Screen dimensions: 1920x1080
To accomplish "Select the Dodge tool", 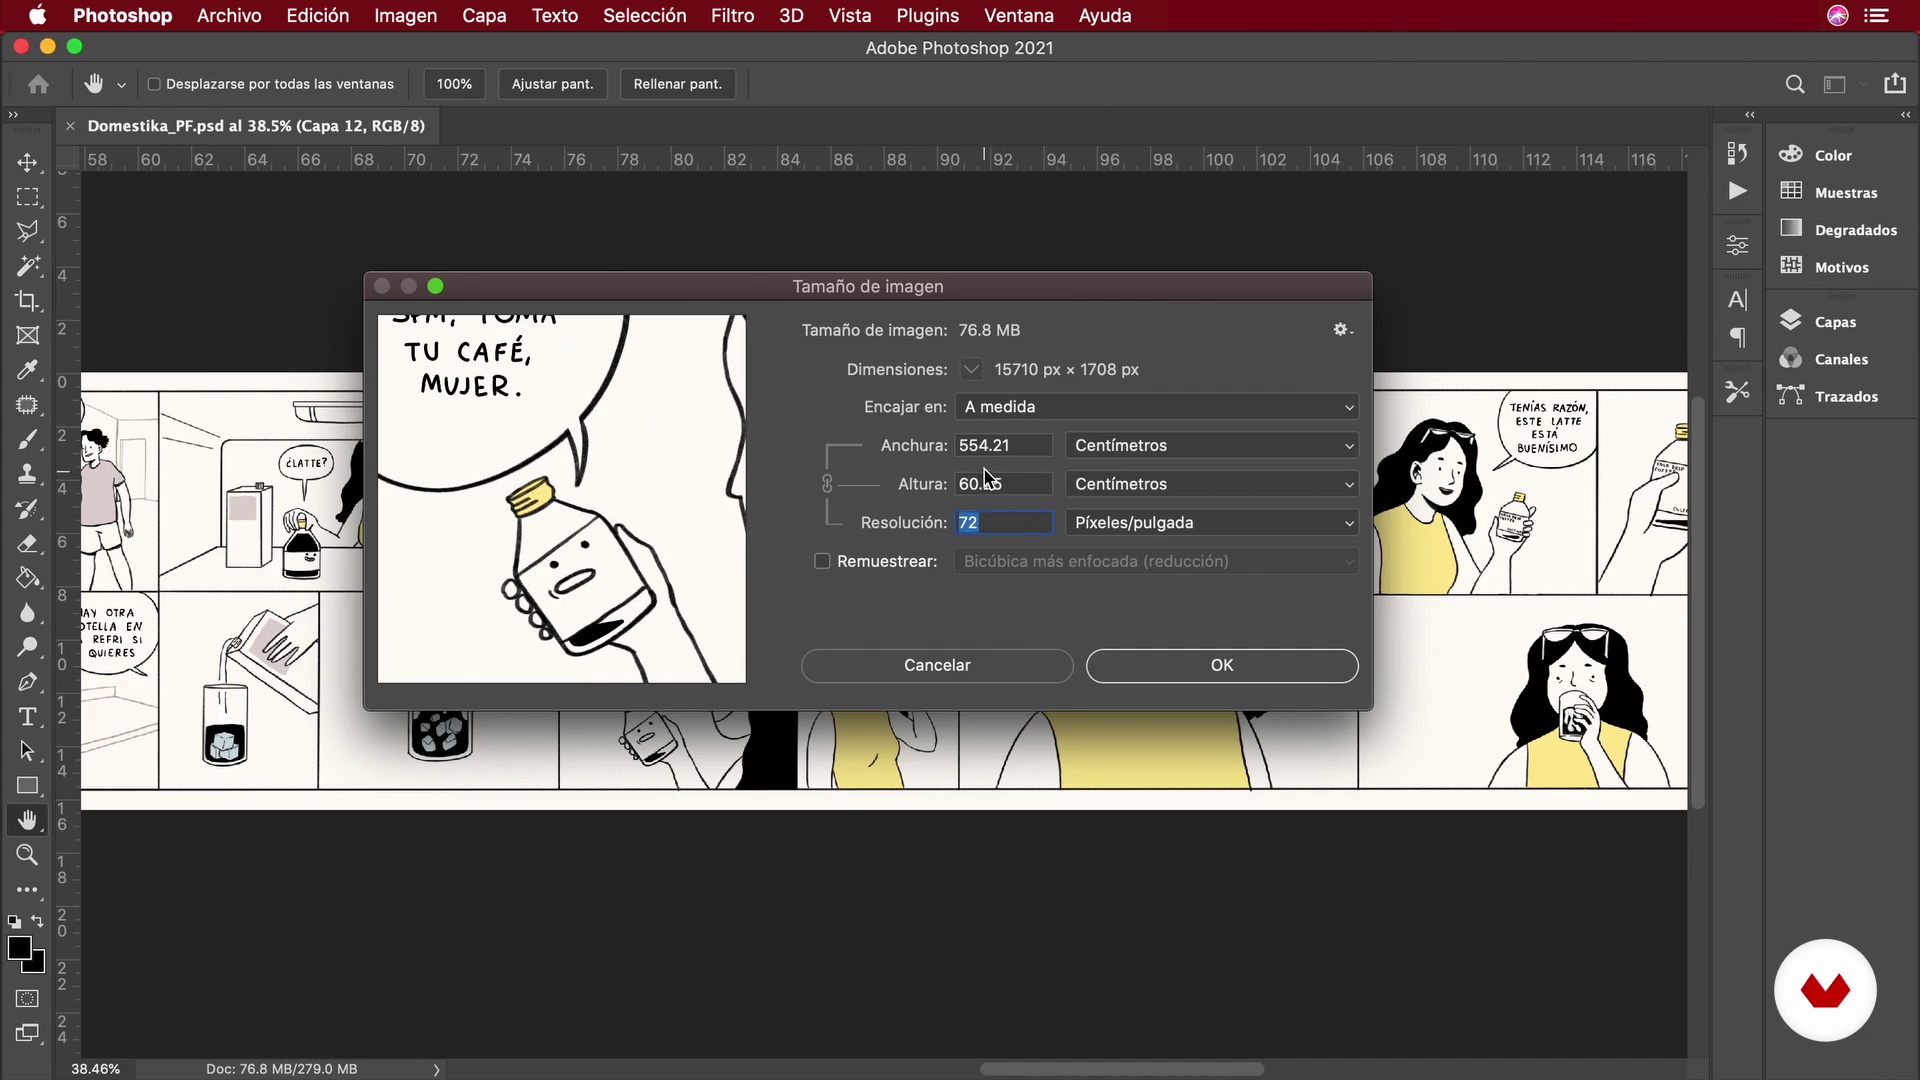I will 27,647.
